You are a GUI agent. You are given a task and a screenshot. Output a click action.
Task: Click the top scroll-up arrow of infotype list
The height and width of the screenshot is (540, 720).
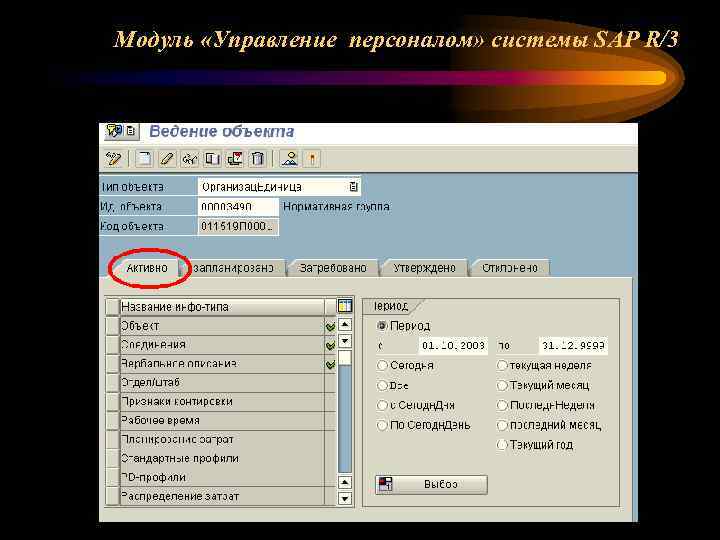click(345, 325)
